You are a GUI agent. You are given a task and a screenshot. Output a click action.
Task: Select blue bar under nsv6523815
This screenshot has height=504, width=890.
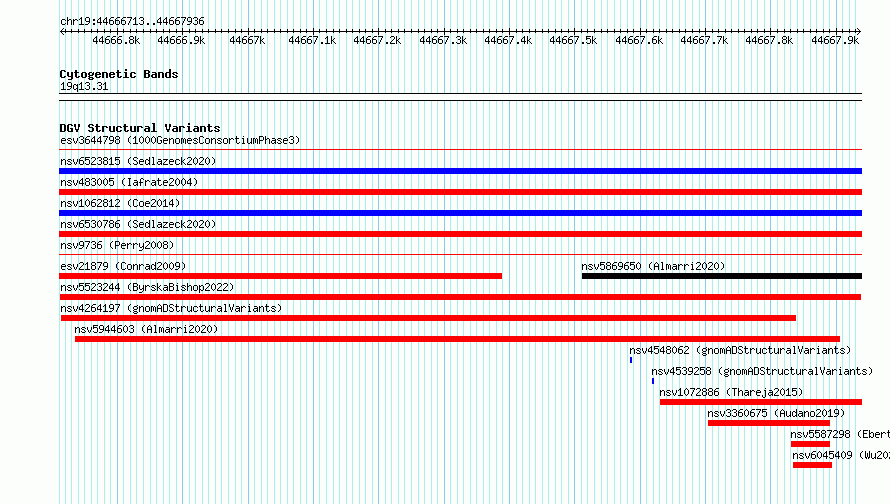460,171
